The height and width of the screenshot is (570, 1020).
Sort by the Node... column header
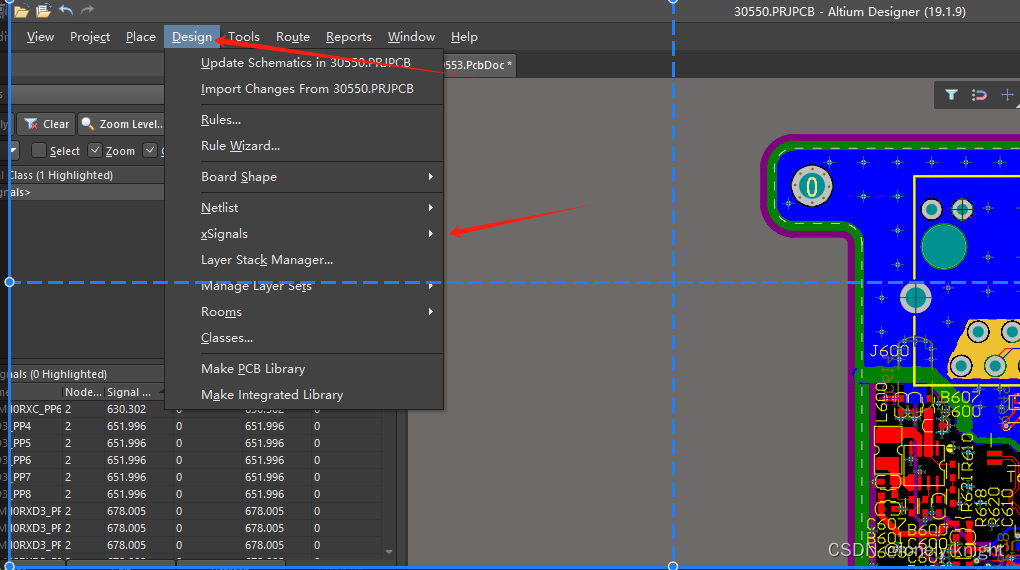click(x=83, y=392)
